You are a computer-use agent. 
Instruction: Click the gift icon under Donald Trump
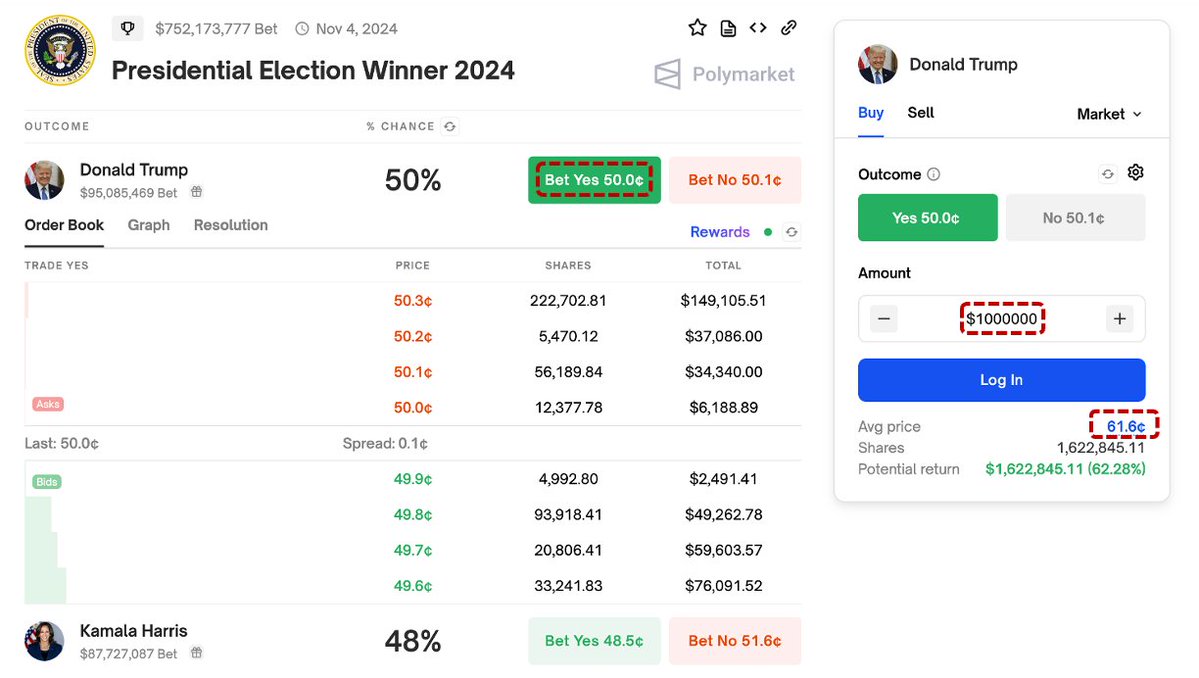click(x=197, y=192)
